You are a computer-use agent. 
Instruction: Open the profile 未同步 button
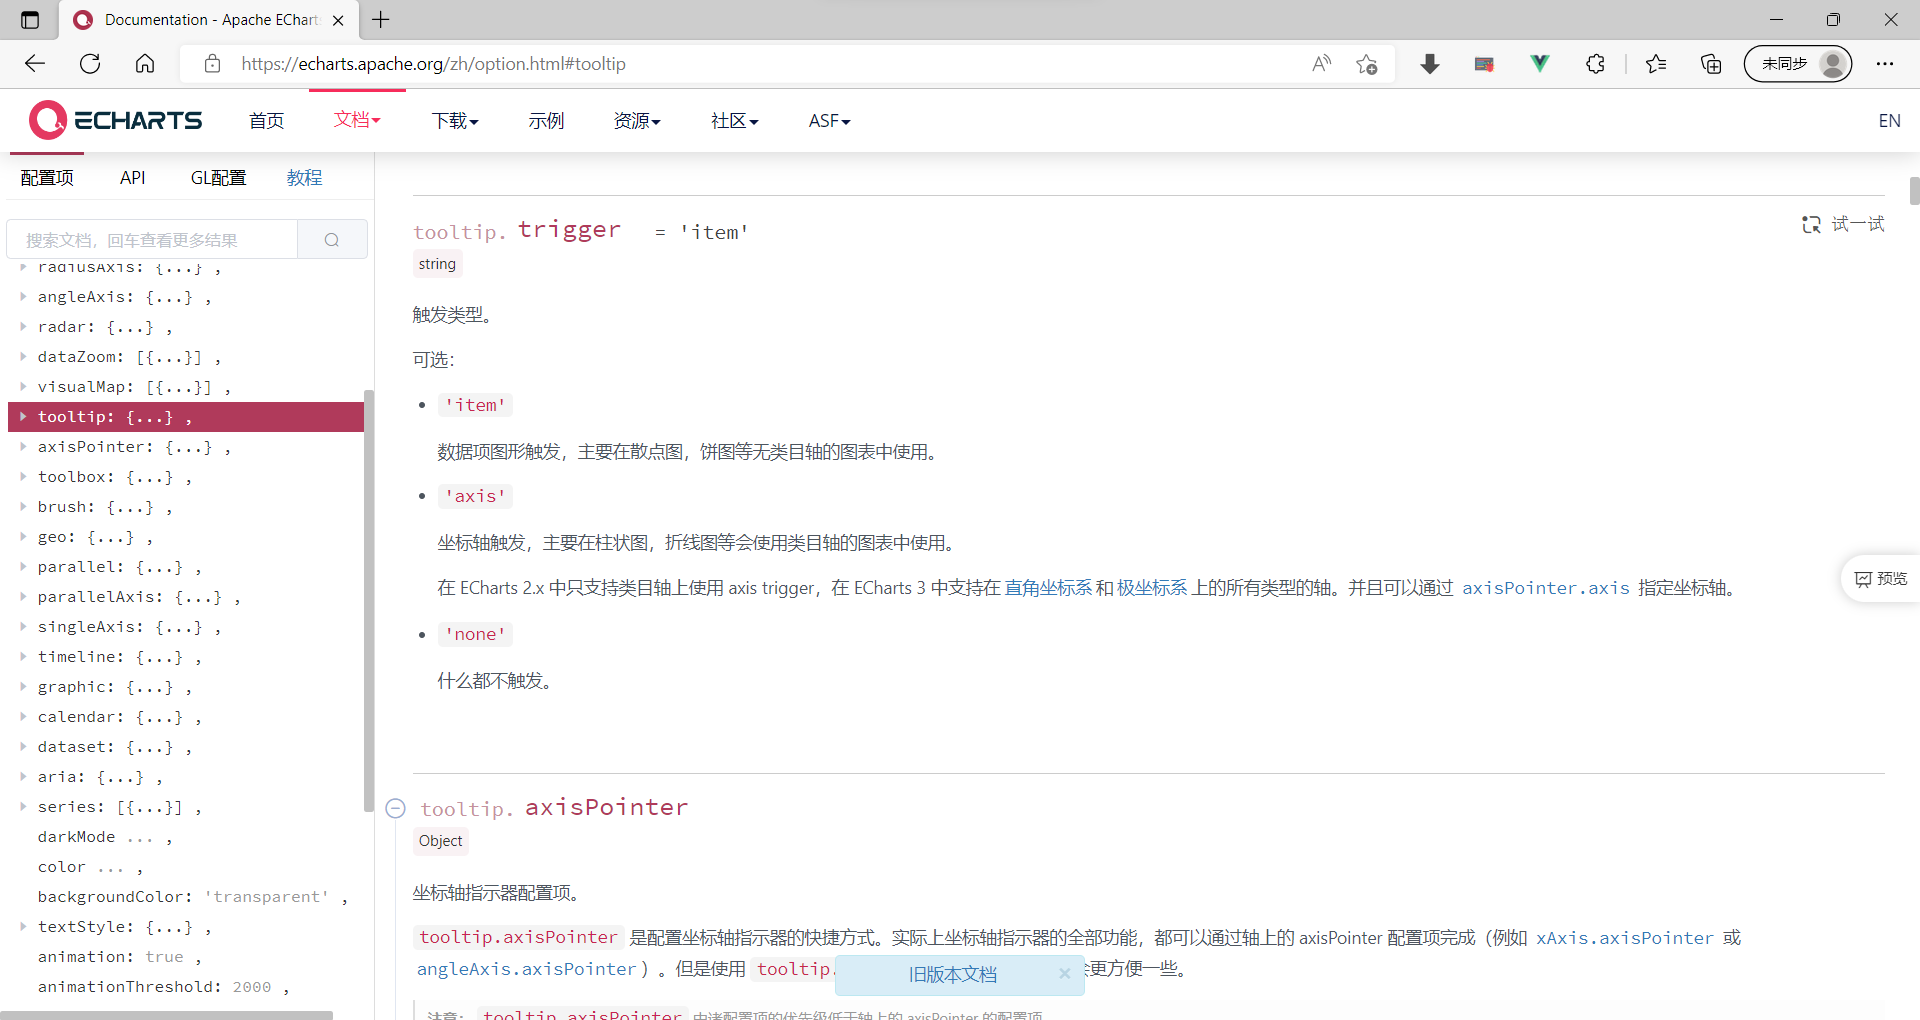pos(1798,64)
